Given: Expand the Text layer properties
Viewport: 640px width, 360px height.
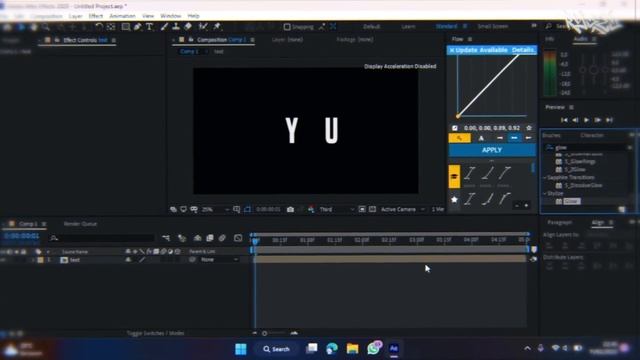Looking at the screenshot, I should (33, 260).
